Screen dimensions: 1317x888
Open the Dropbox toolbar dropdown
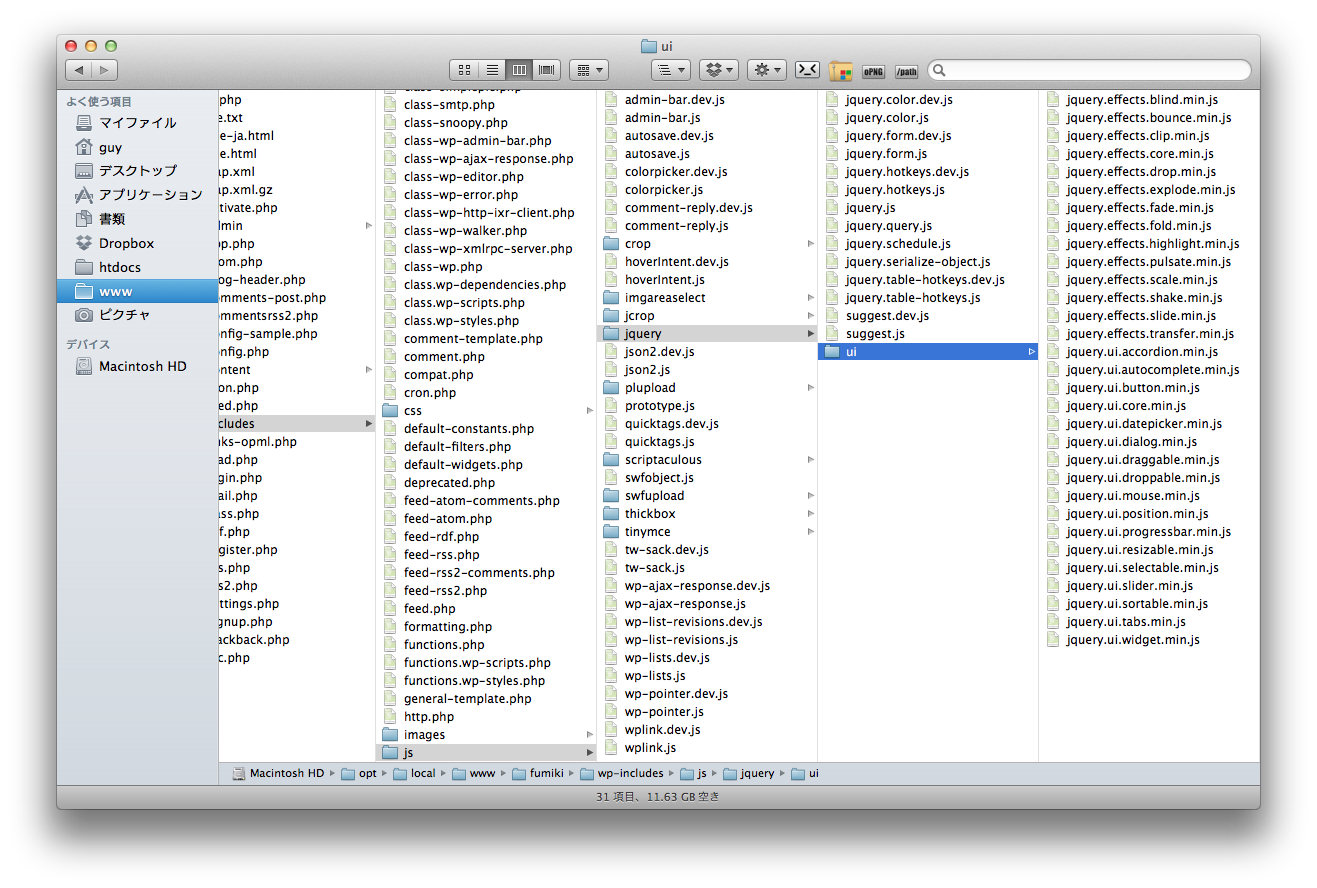pos(718,70)
